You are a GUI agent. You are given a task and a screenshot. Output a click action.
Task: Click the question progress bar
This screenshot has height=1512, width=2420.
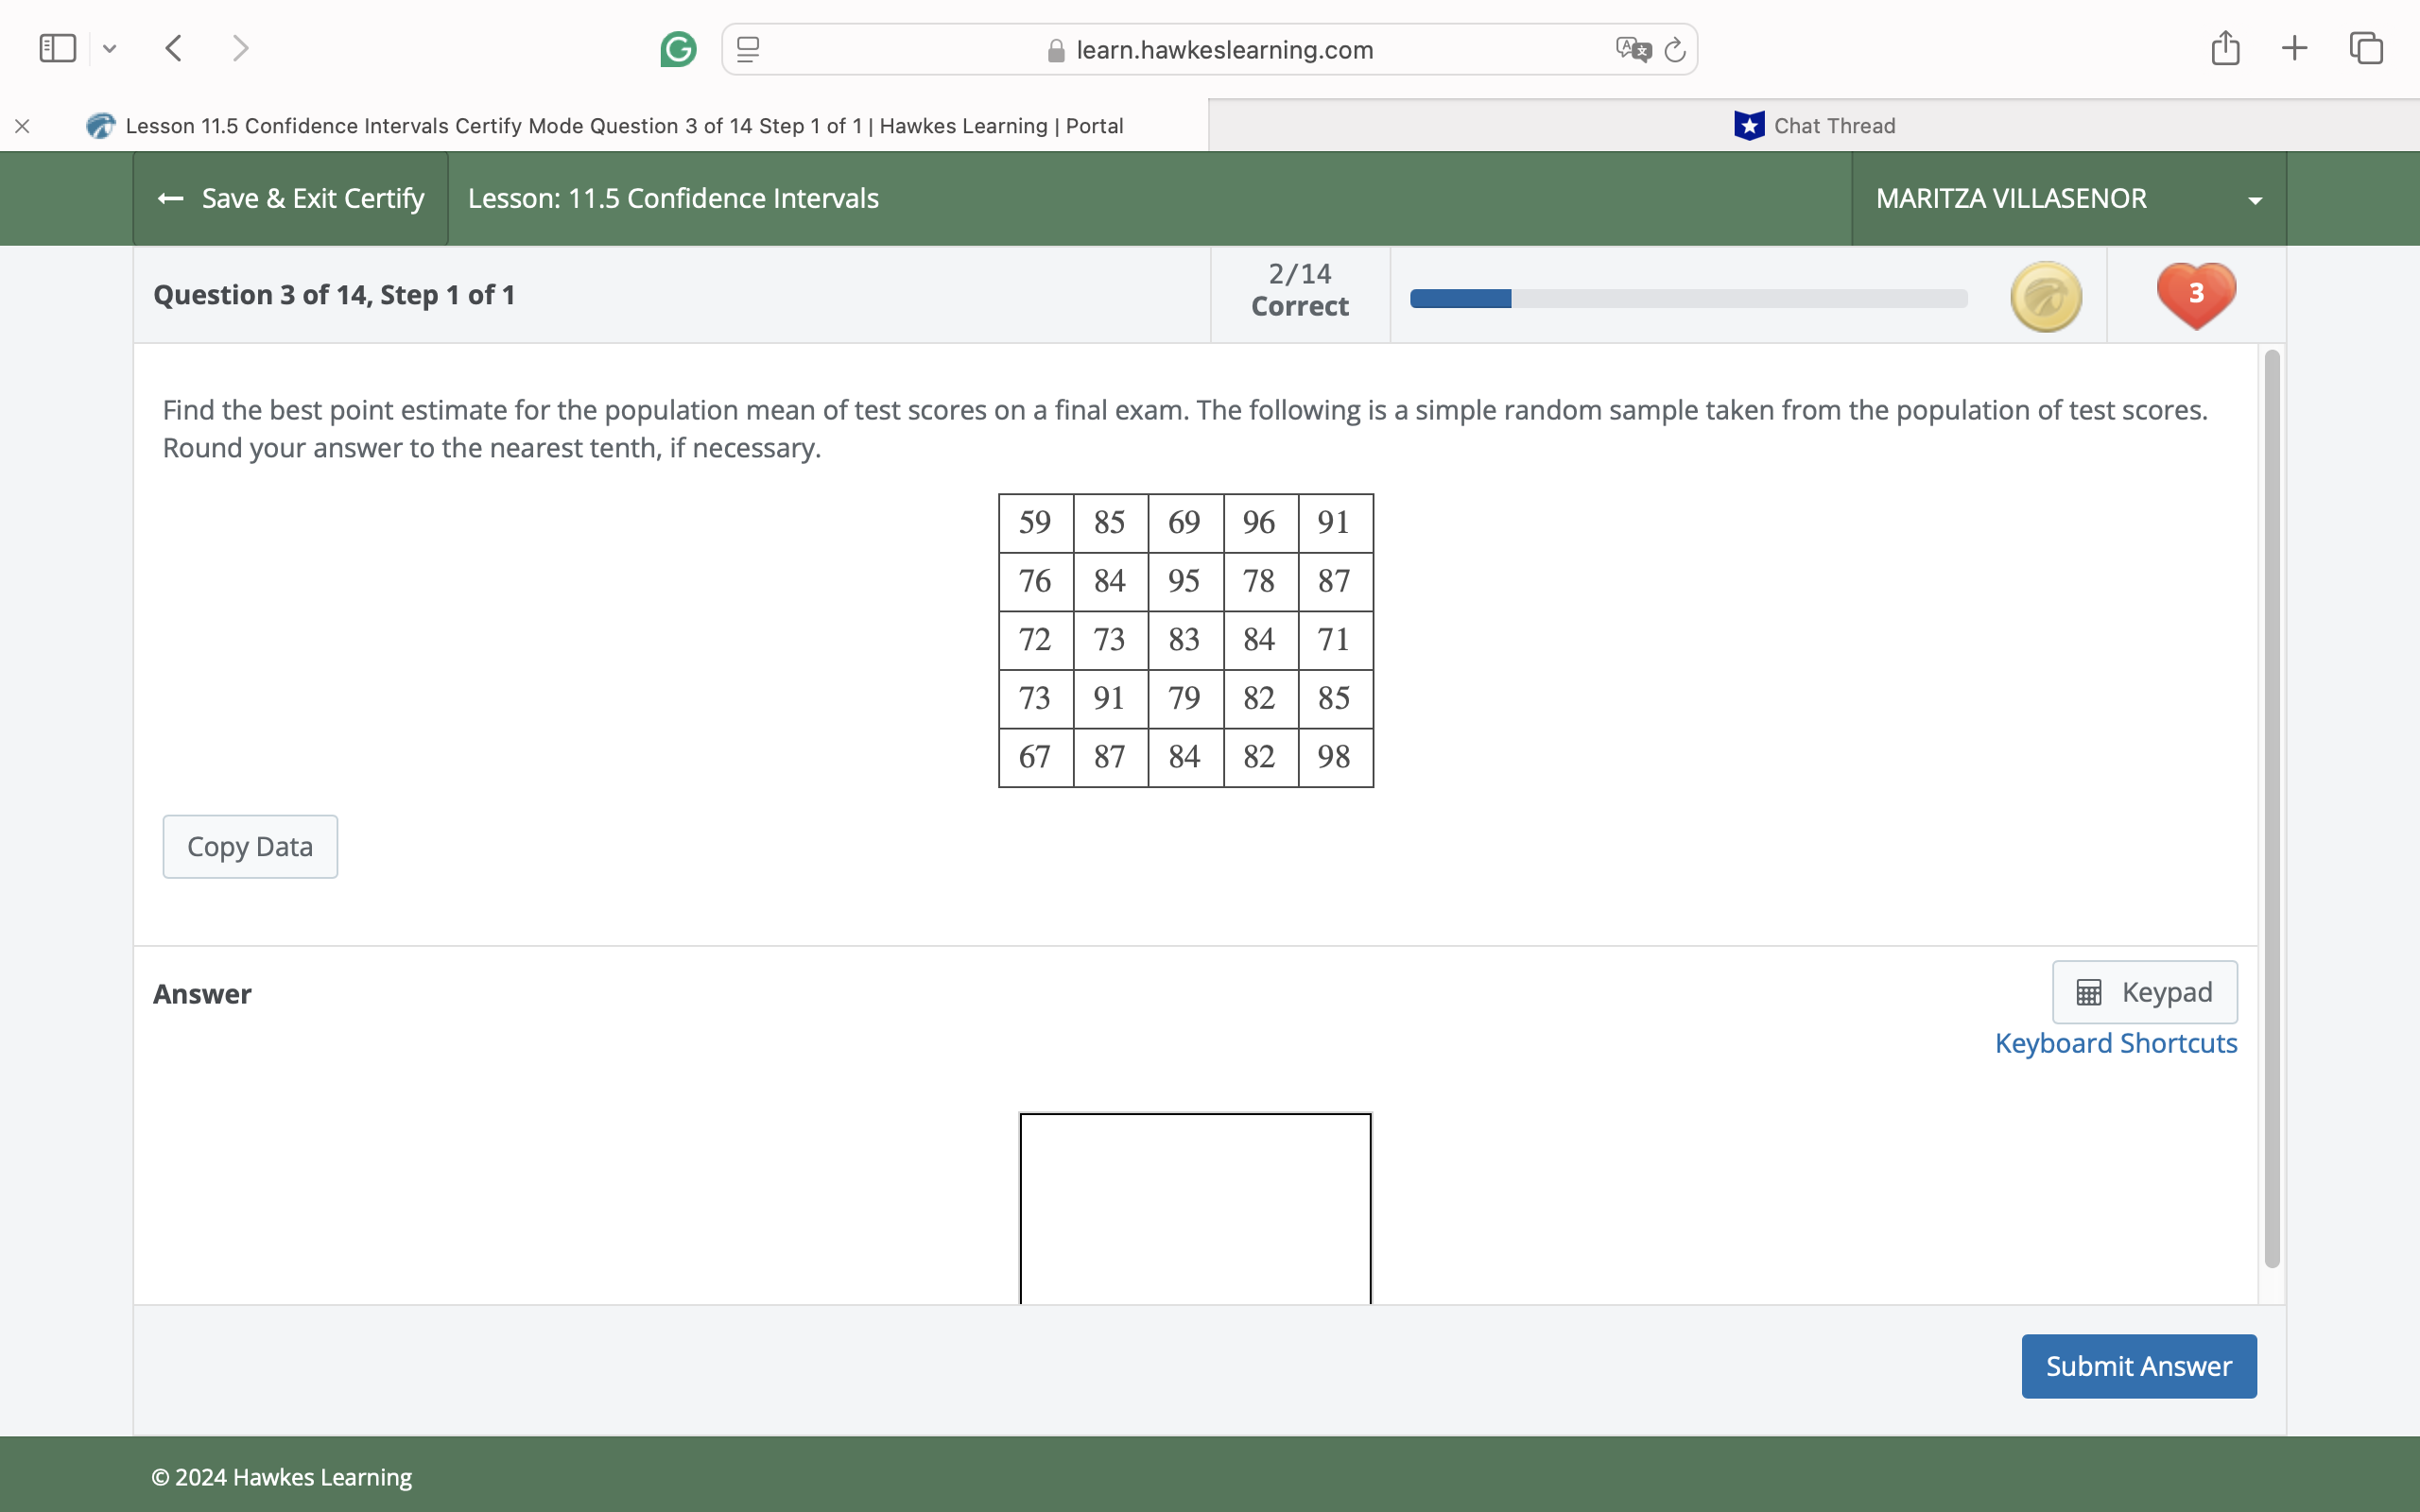point(1687,297)
